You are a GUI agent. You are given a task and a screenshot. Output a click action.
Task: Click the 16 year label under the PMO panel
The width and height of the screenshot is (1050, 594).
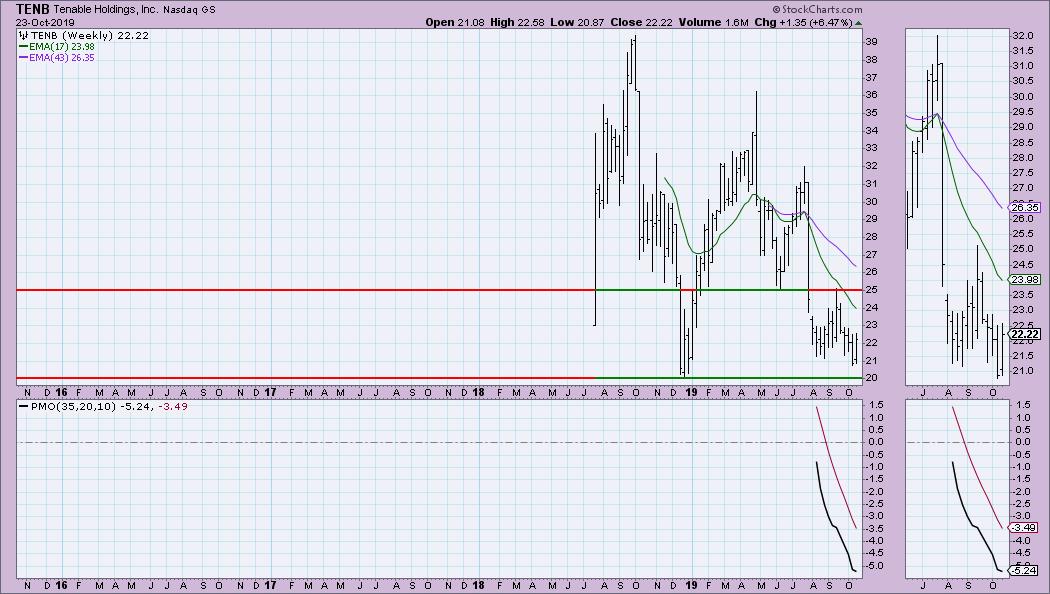[x=61, y=585]
